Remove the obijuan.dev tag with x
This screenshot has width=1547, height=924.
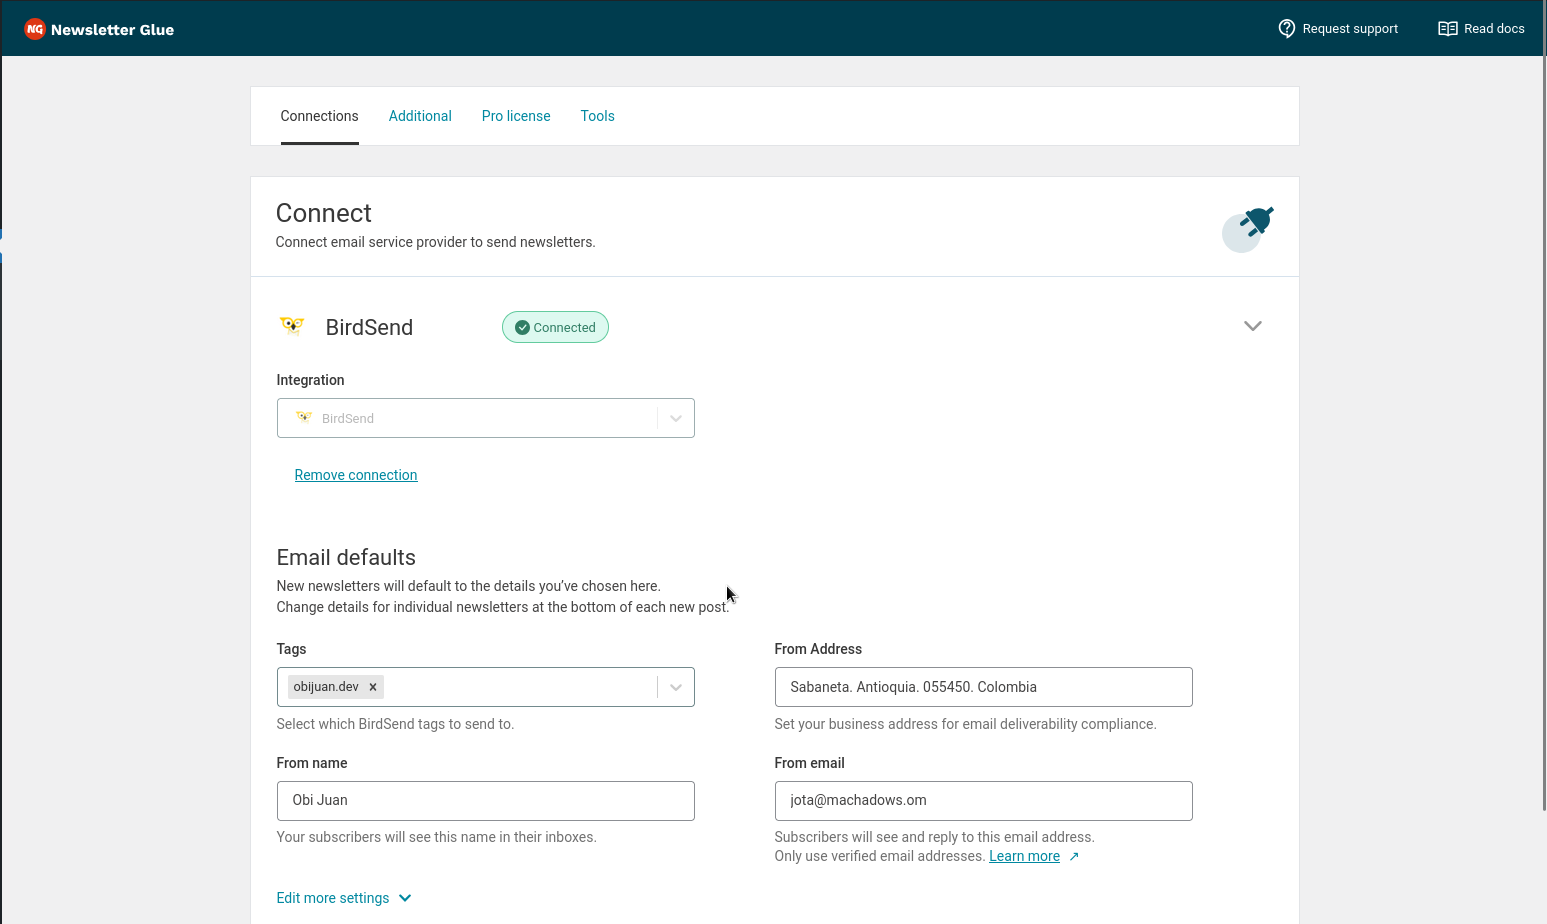tap(373, 687)
